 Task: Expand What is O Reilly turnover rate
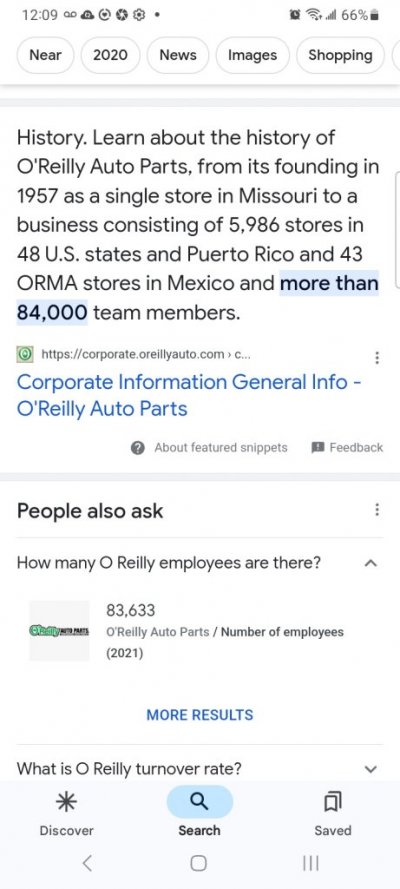(371, 769)
